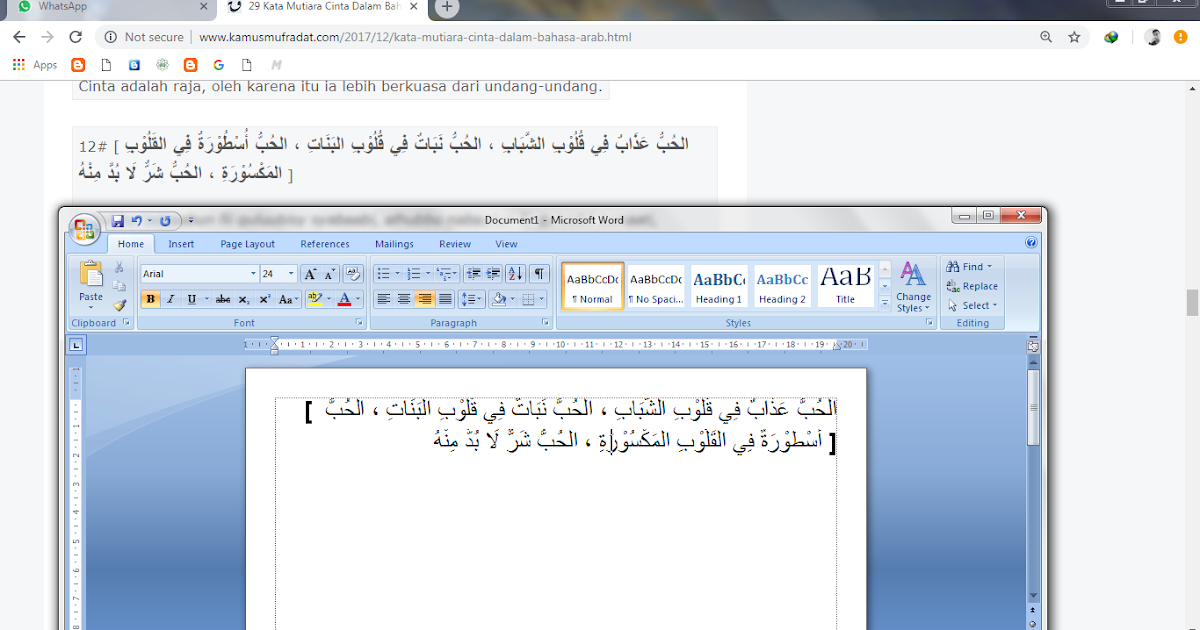Image resolution: width=1200 pixels, height=630 pixels.
Task: Click the Find button
Action: pyautogui.click(x=968, y=266)
